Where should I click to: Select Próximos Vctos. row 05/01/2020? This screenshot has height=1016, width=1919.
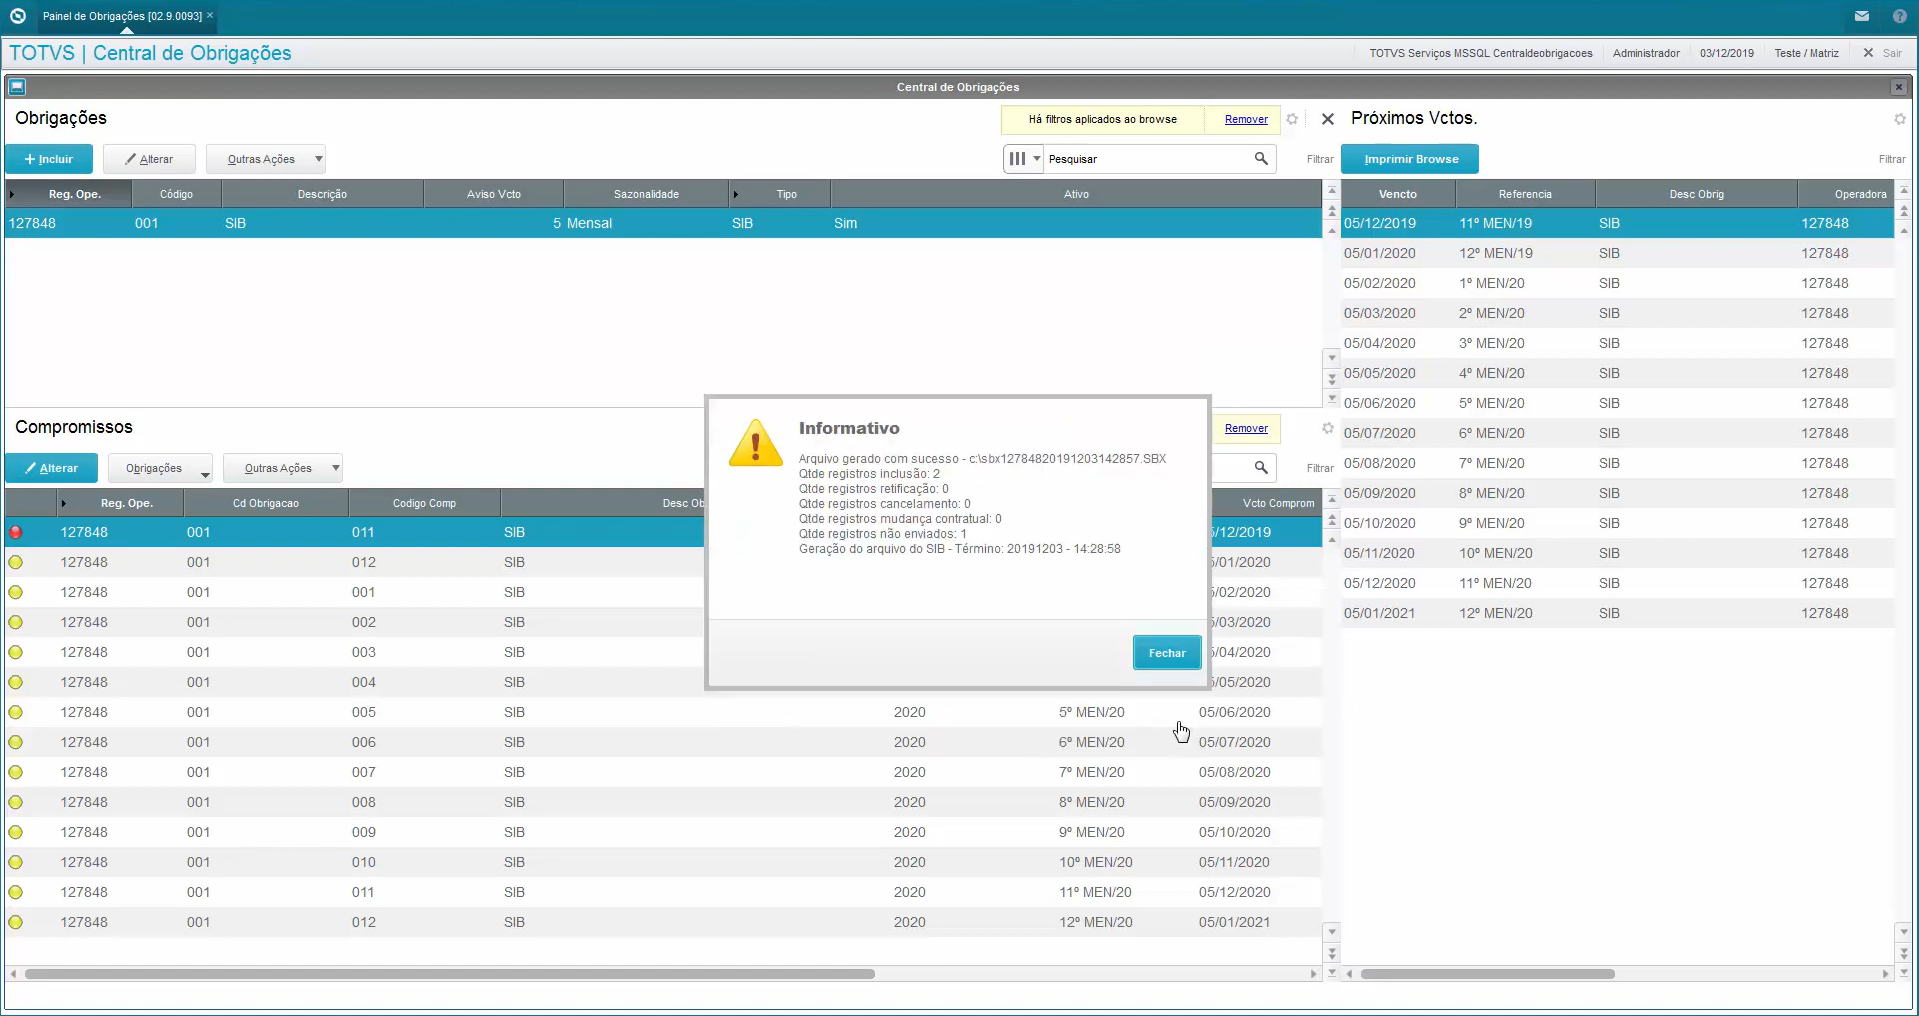(x=1617, y=253)
